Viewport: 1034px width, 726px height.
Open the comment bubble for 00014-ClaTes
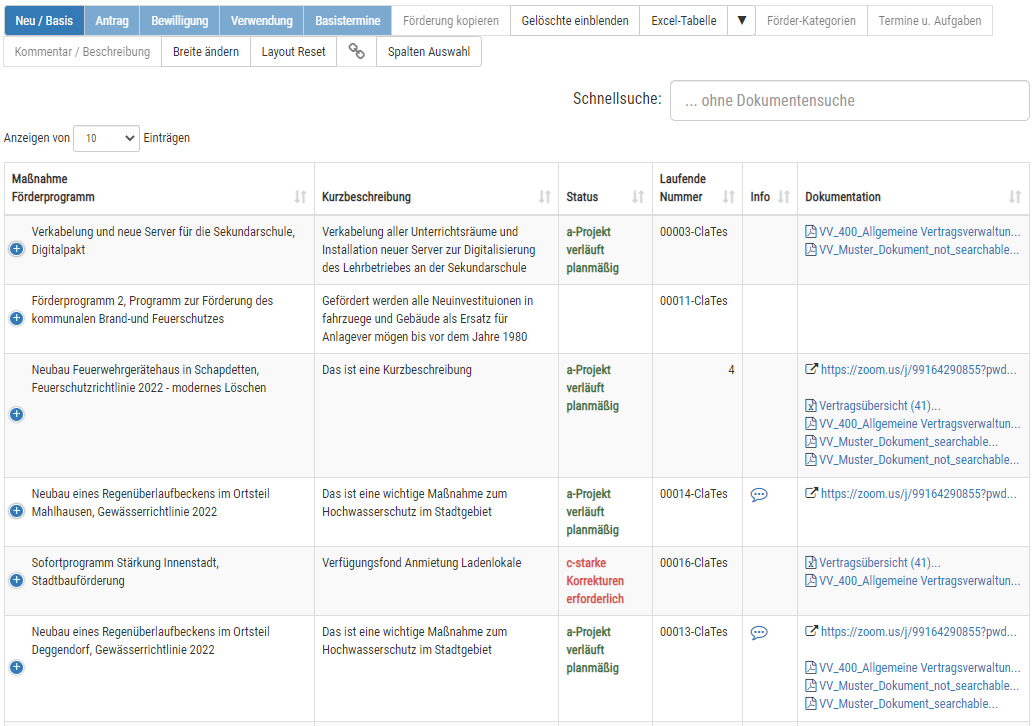coord(759,495)
